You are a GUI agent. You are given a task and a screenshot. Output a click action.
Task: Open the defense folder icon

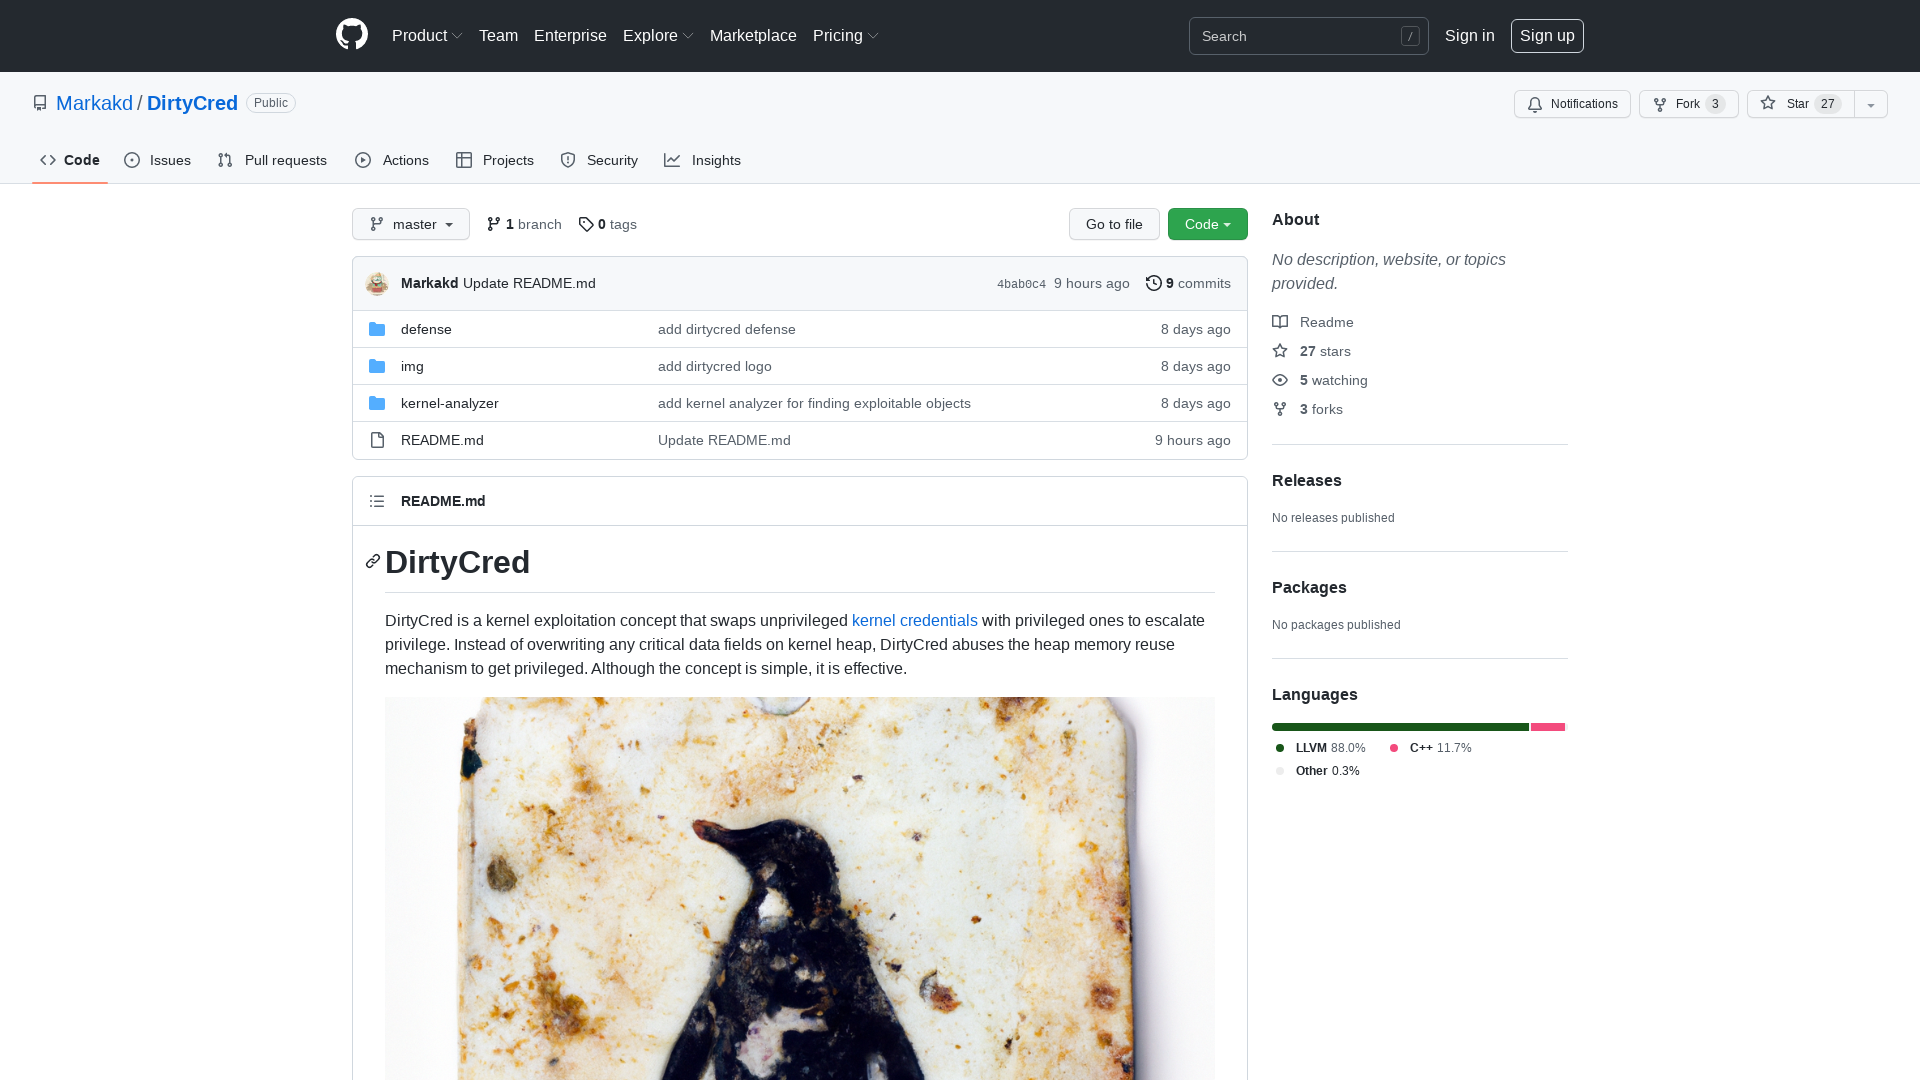pos(377,329)
